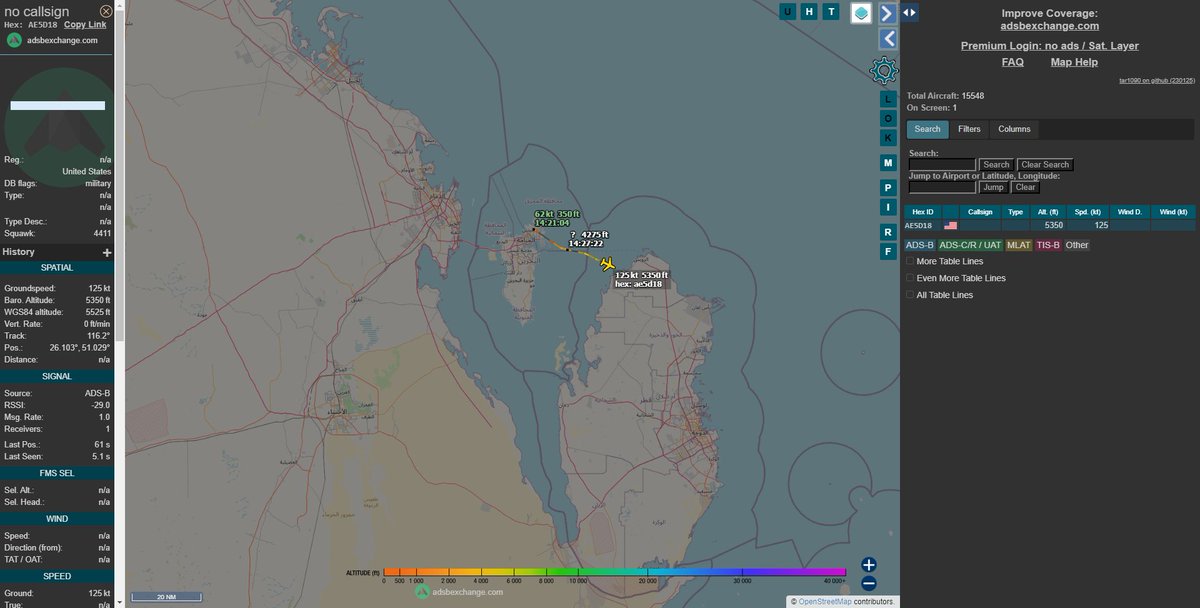Click the Clear button beside Jump
The height and width of the screenshot is (608, 1200).
pos(1025,187)
